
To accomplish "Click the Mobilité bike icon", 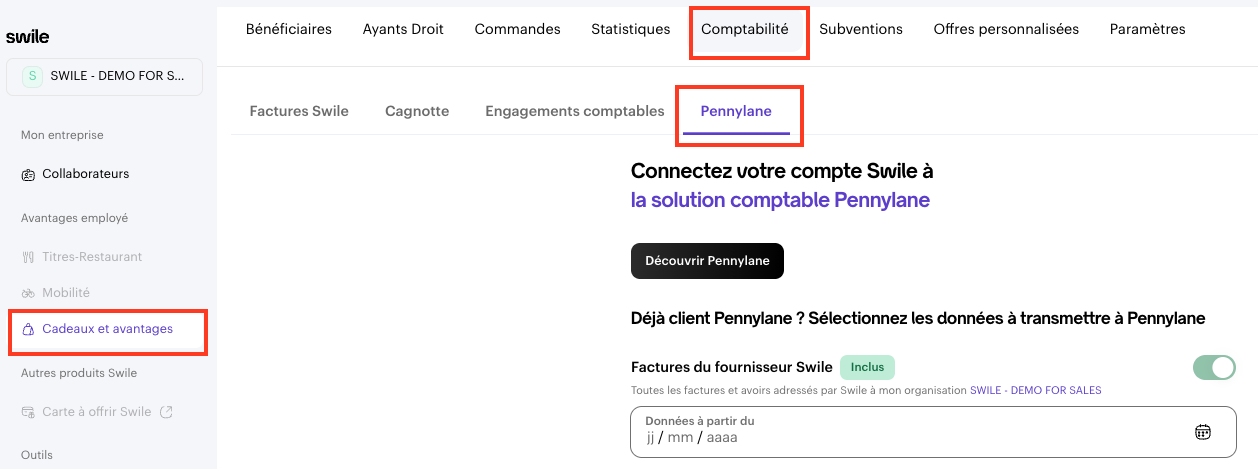I will [x=28, y=293].
